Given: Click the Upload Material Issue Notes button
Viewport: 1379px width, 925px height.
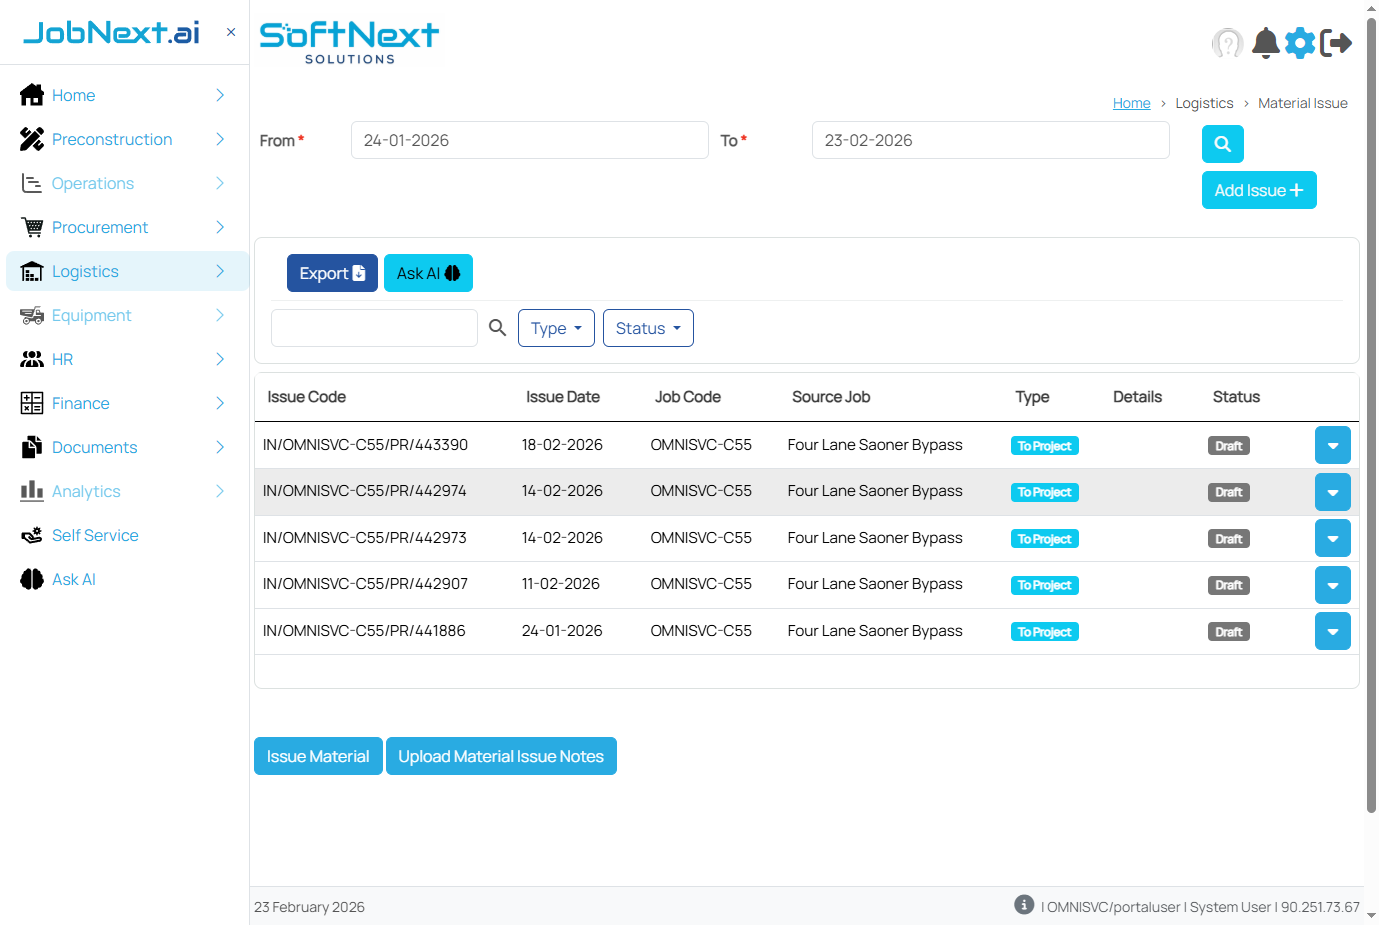Looking at the screenshot, I should point(501,756).
